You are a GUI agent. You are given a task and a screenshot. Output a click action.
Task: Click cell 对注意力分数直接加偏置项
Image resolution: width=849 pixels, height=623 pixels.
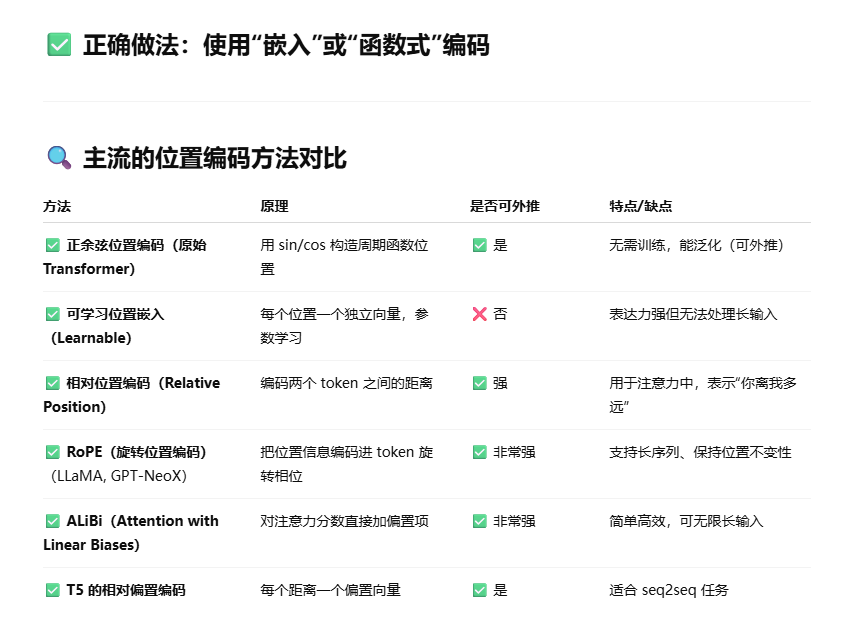pyautogui.click(x=344, y=521)
